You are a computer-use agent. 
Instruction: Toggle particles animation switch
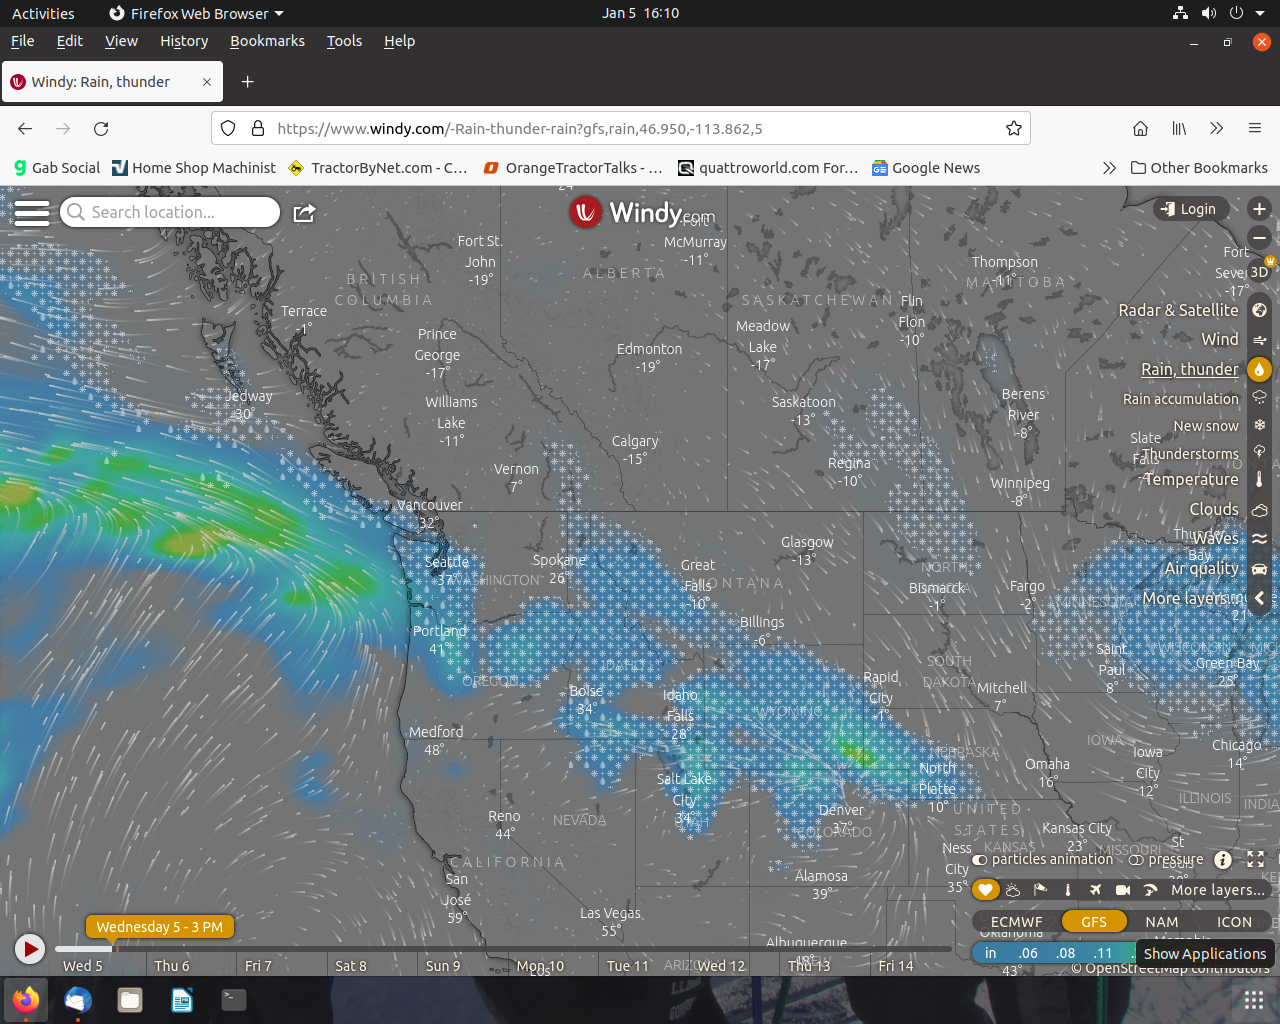pyautogui.click(x=980, y=860)
